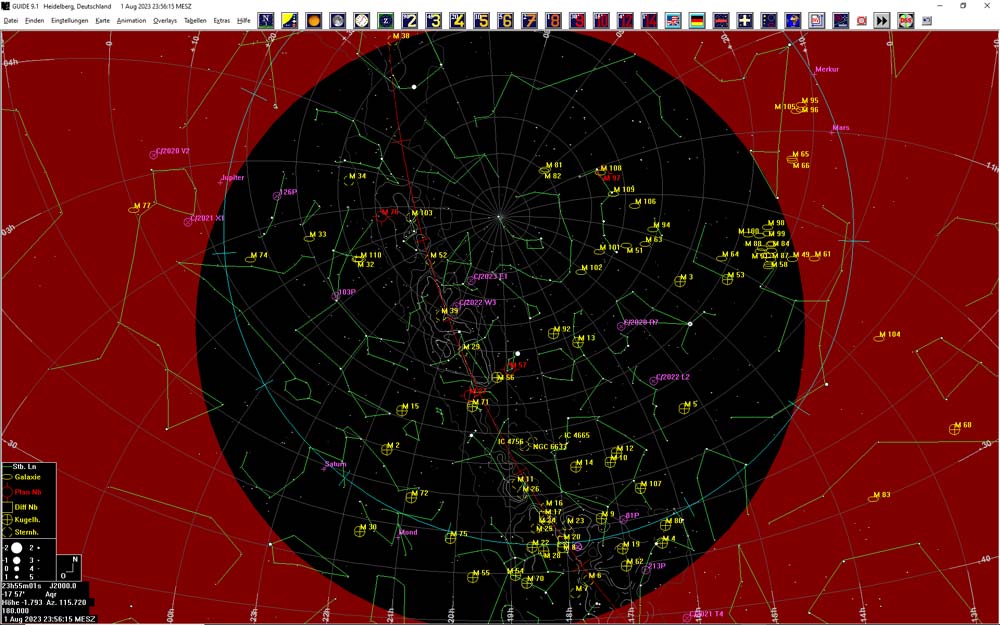Viewport: 1000px width, 625px height.
Task: Click the N/O compass orientation box
Action: point(69,568)
